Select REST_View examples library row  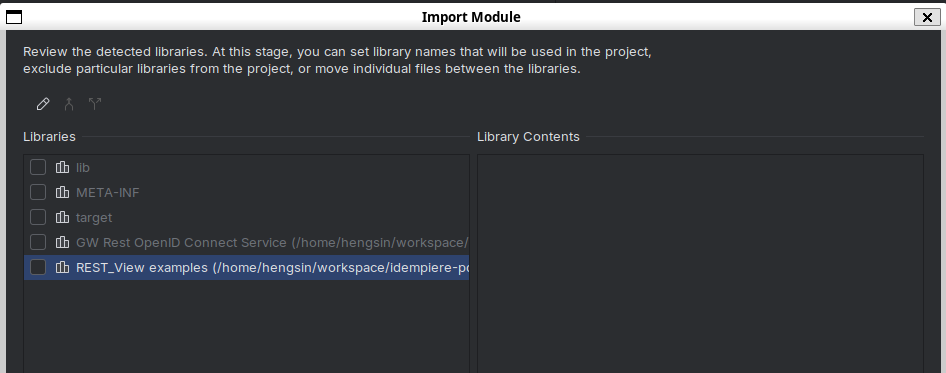coord(246,267)
